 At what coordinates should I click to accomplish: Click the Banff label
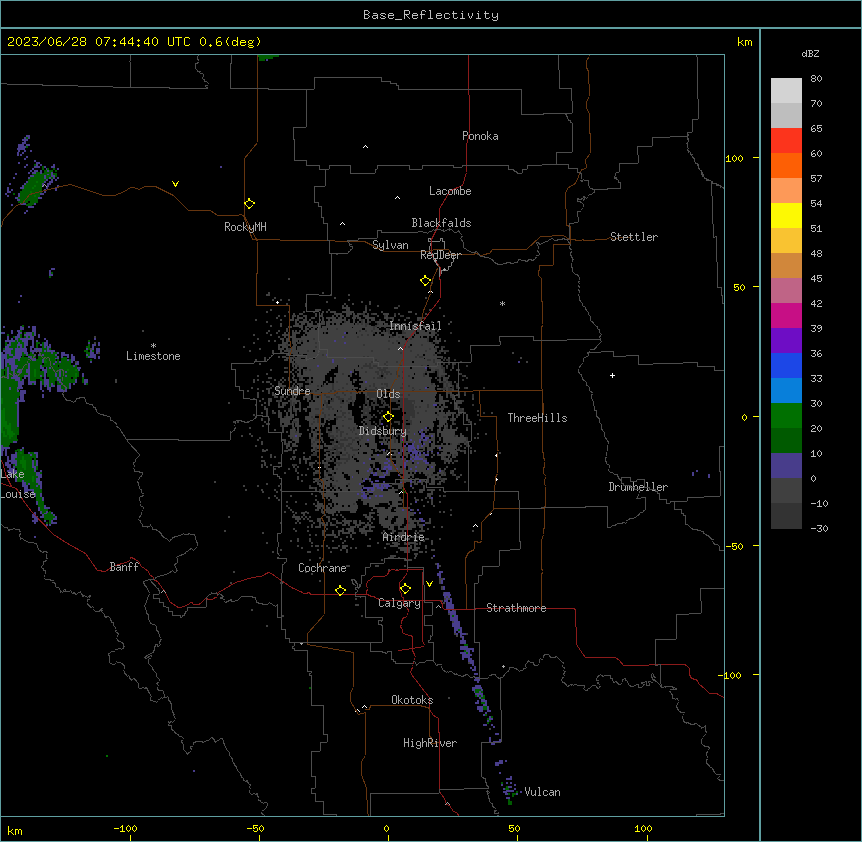click(124, 567)
